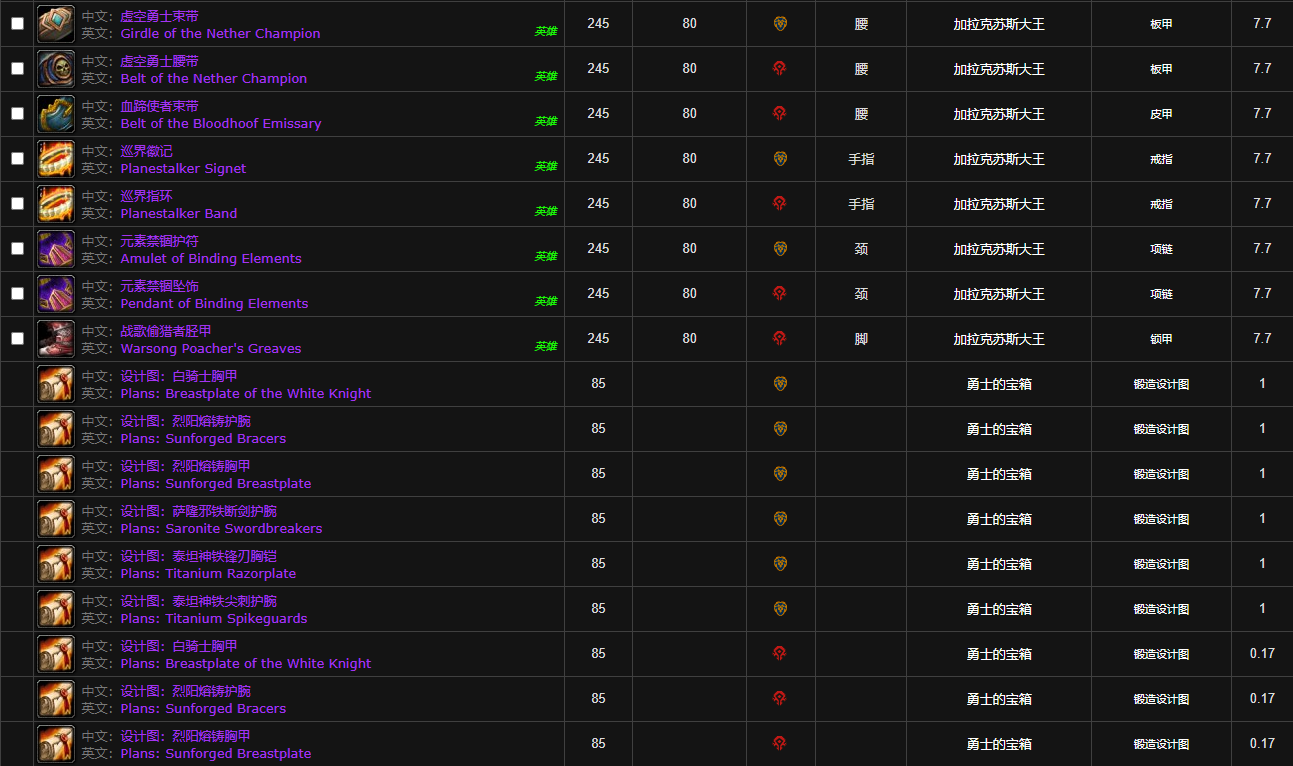Click the Horde faction icon for Belt of the Bloodhoof Emissary
This screenshot has width=1293, height=766.
tap(780, 113)
